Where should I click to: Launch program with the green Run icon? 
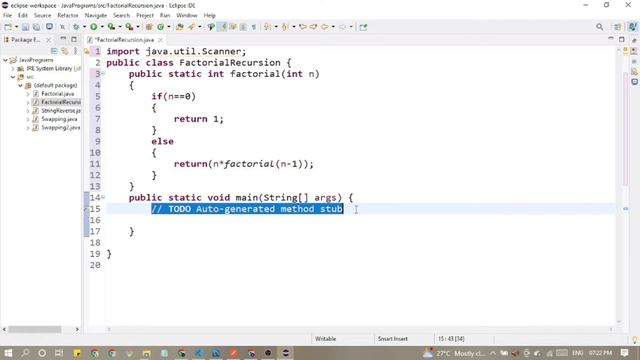click(93, 27)
